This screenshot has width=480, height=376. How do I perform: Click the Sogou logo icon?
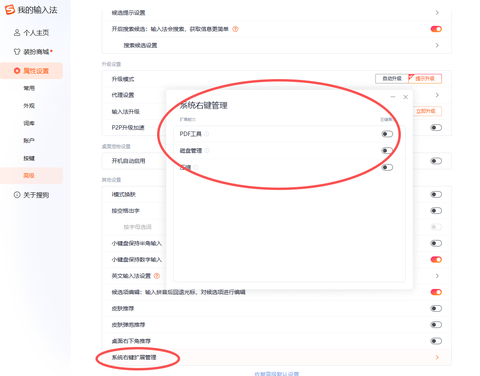pos(10,10)
